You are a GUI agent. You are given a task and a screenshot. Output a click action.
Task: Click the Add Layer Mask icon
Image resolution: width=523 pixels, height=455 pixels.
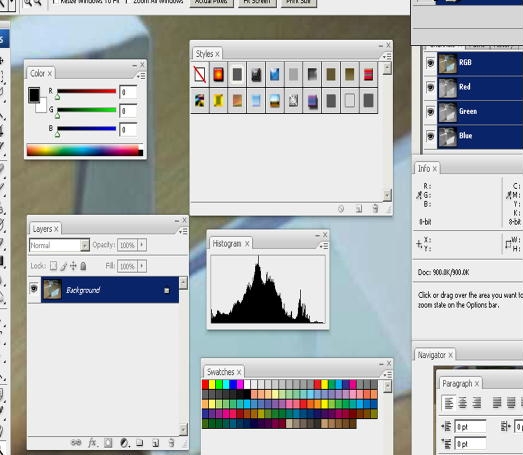pos(108,443)
